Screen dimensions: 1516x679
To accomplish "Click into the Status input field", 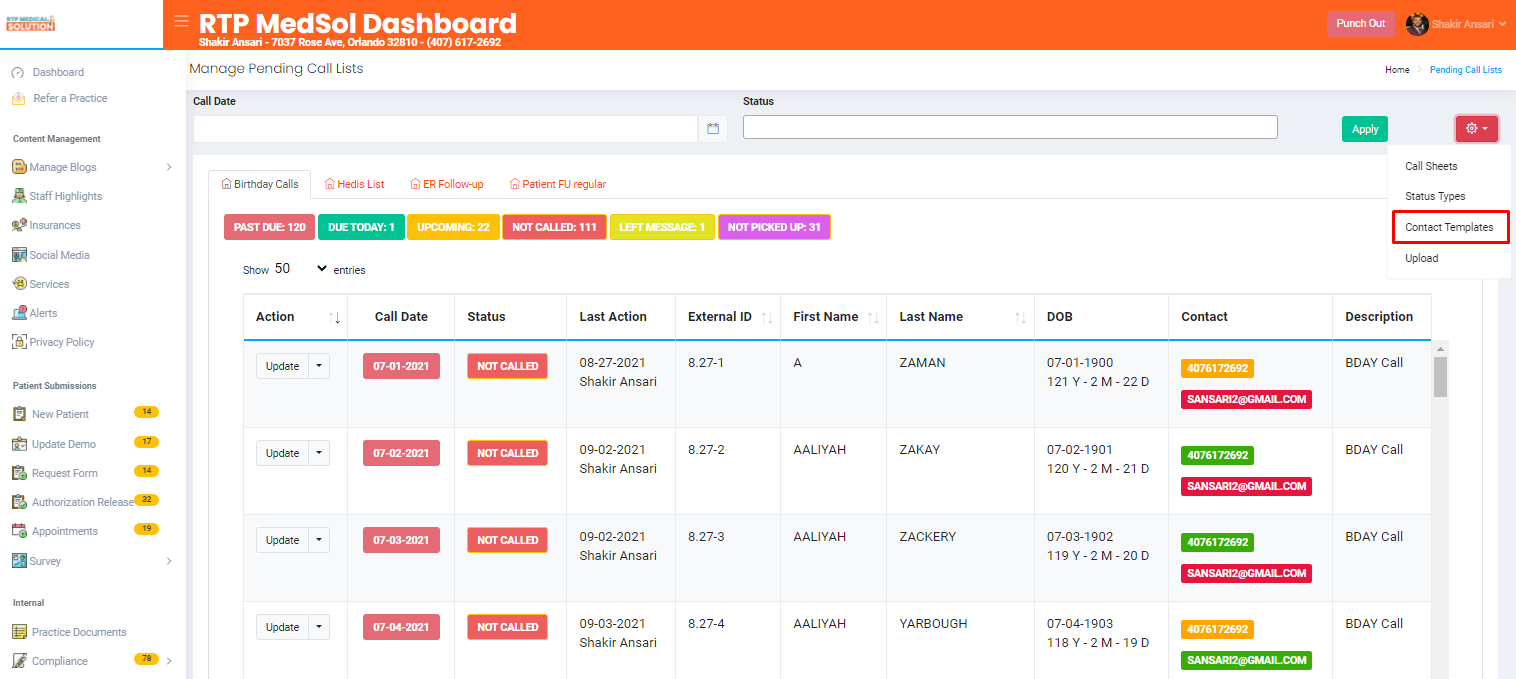I will [x=1010, y=127].
